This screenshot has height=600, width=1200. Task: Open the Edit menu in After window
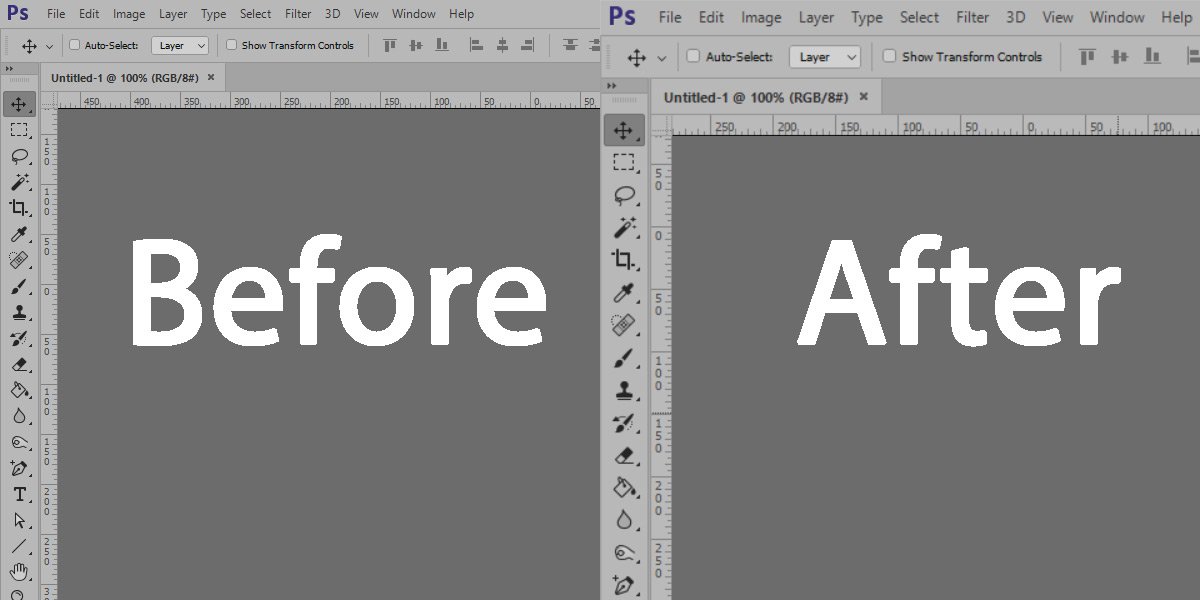click(x=711, y=17)
